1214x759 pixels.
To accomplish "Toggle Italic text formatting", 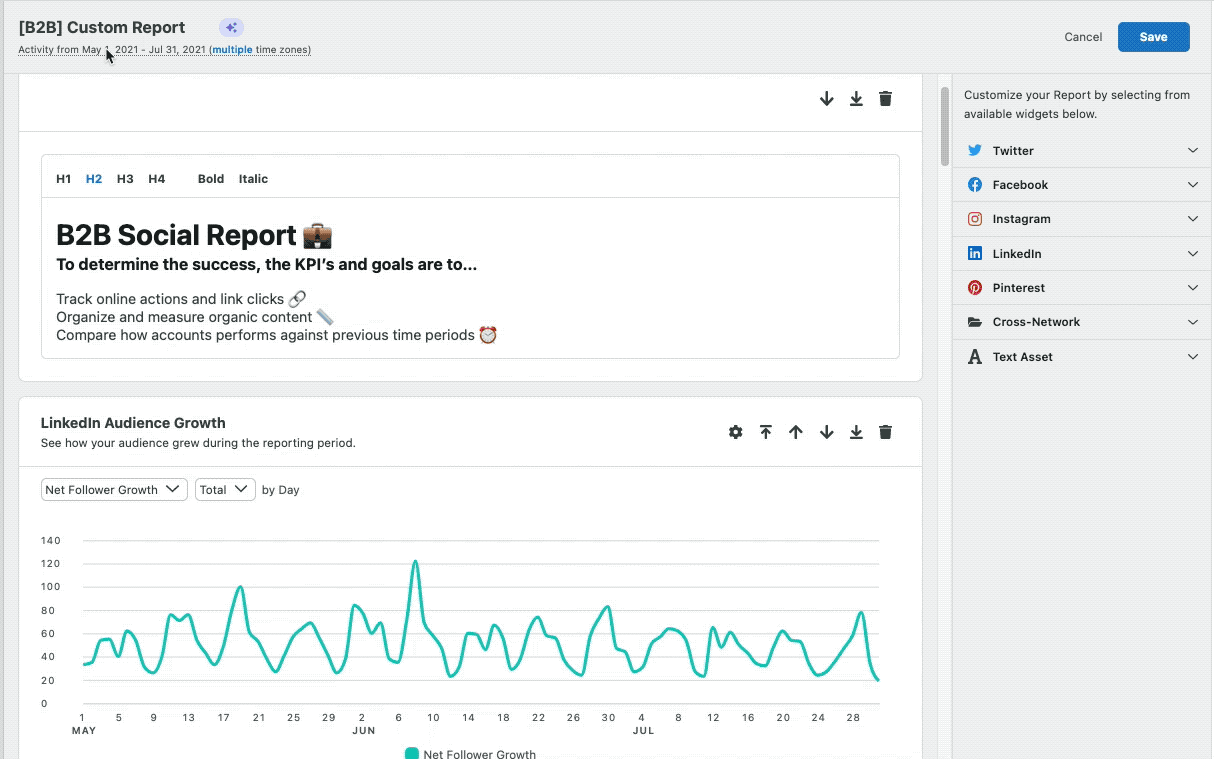I will (x=253, y=179).
